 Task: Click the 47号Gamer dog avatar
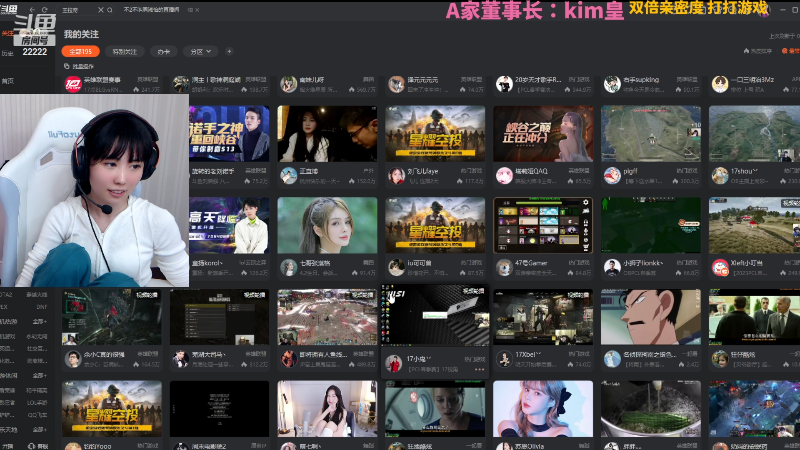pos(504,267)
